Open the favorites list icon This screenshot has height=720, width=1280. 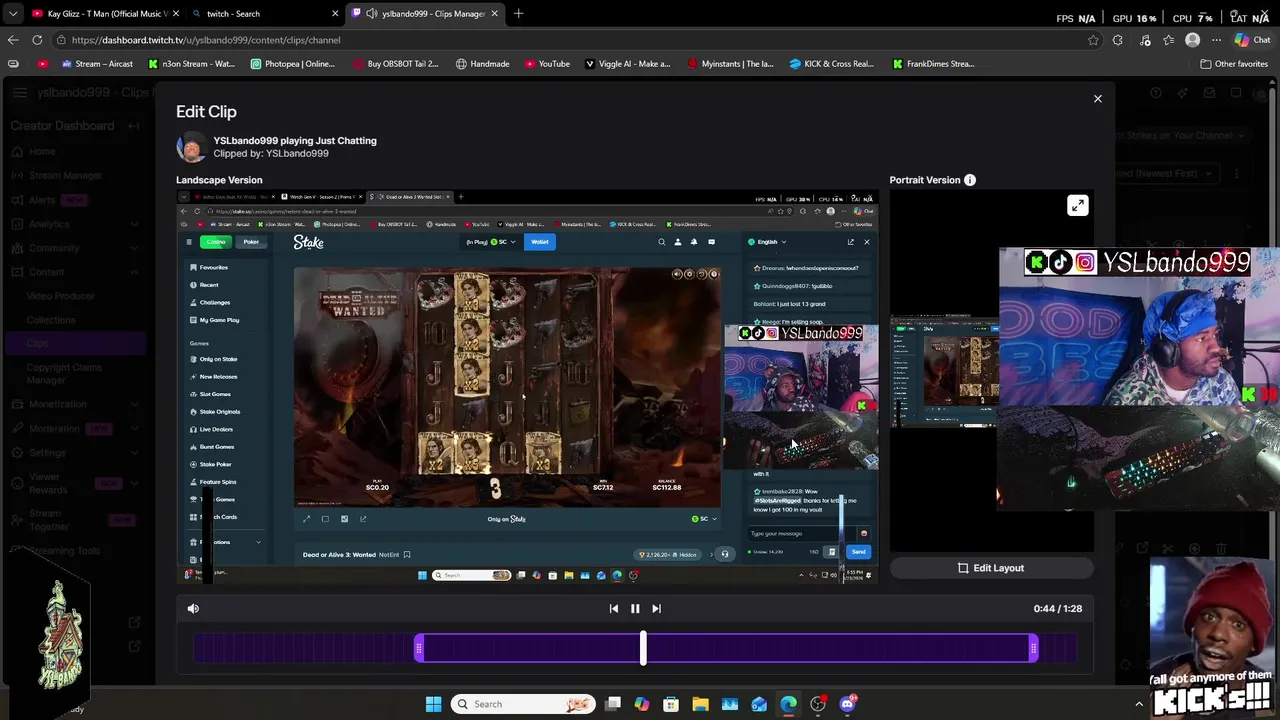pyautogui.click(x=1167, y=40)
